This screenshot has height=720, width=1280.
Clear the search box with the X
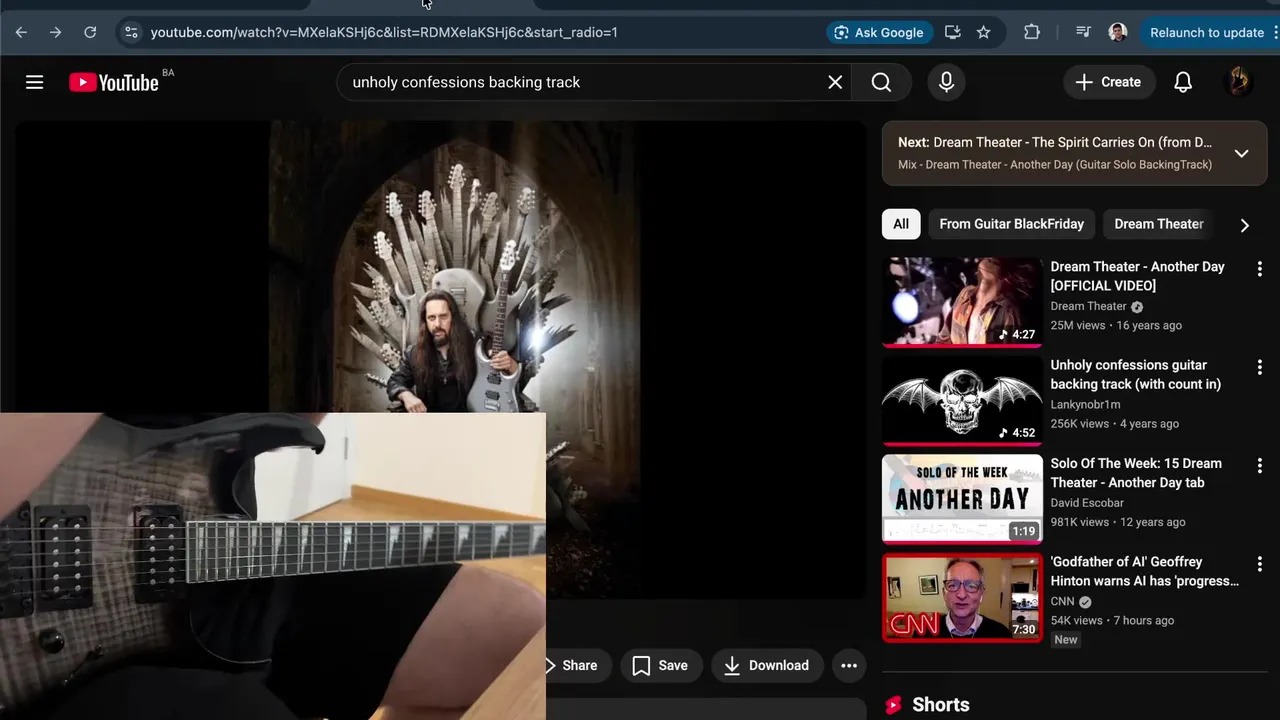(835, 82)
